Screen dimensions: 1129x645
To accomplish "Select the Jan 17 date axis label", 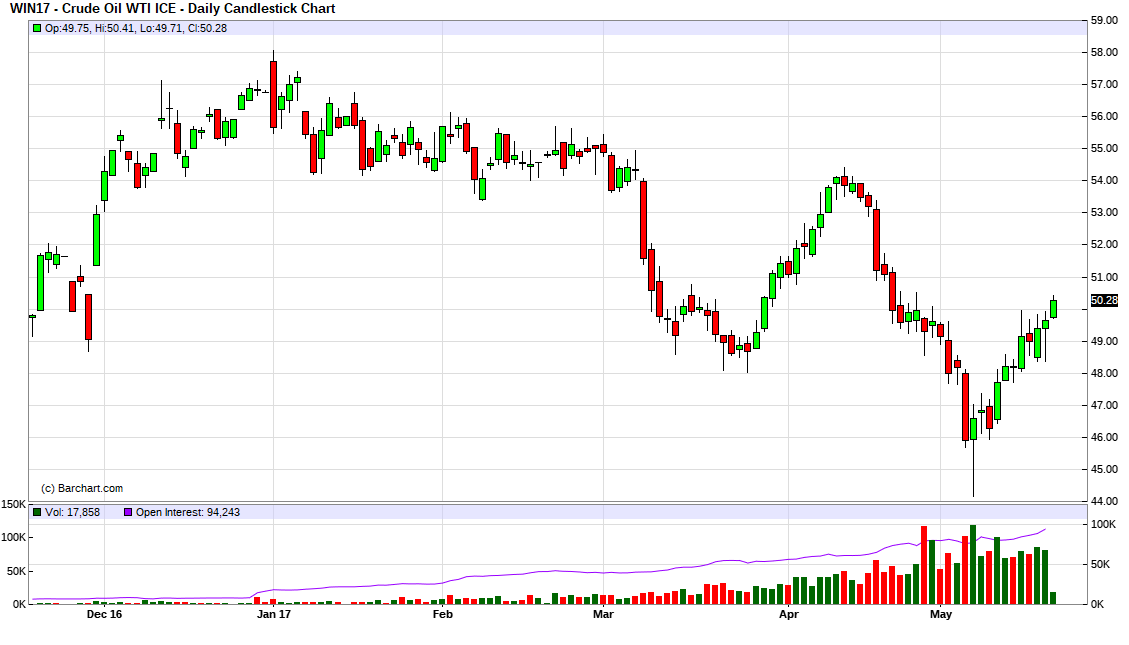I will [273, 615].
